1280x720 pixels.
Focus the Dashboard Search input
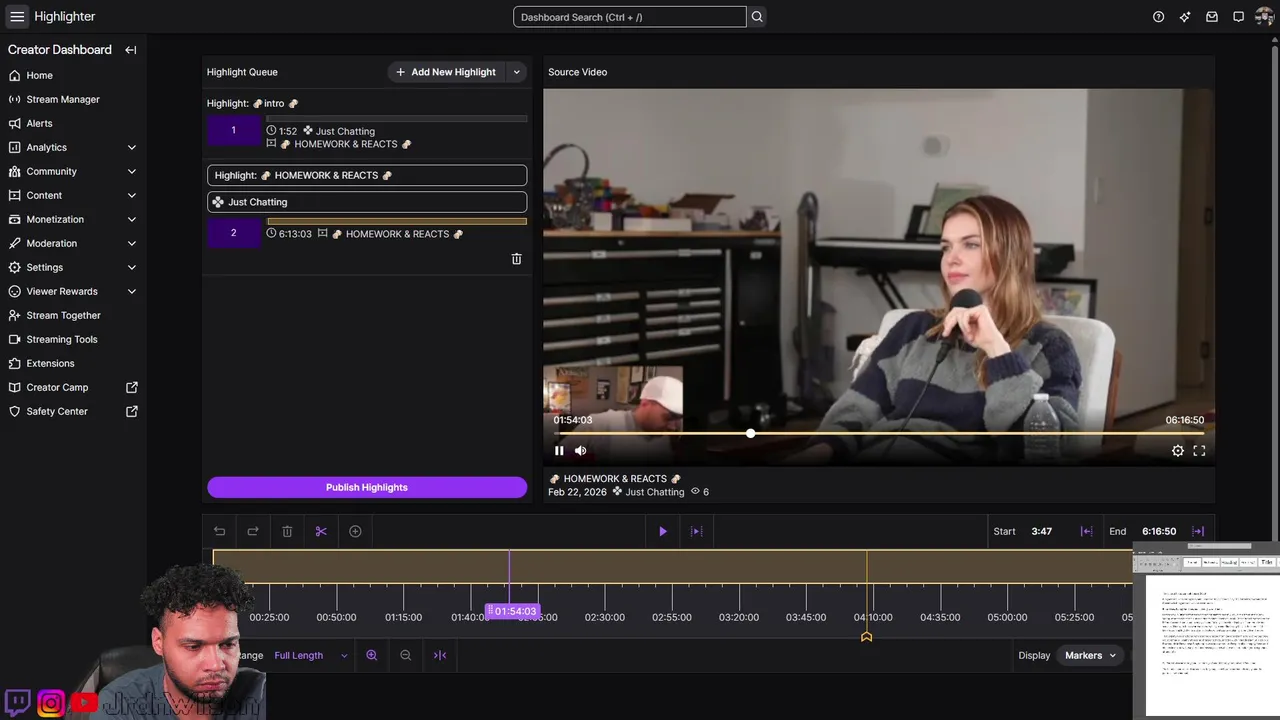coord(630,17)
